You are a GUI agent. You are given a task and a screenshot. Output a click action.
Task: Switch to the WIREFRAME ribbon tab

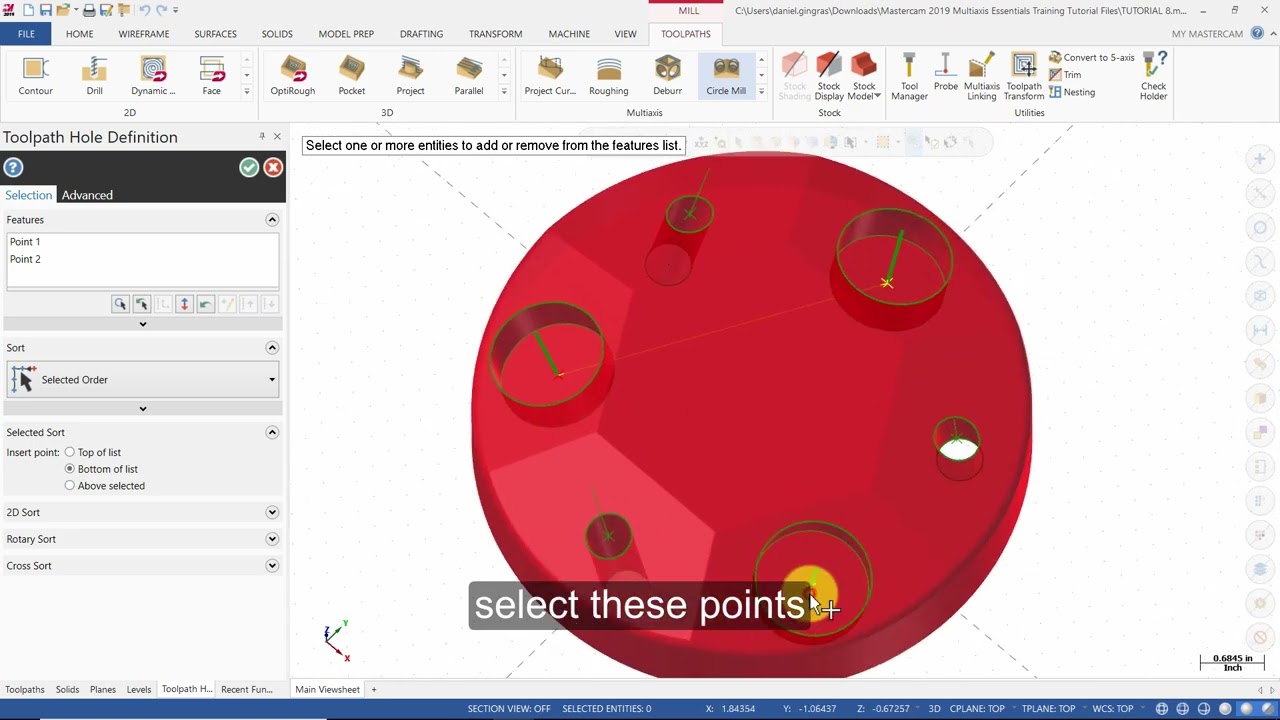click(x=144, y=34)
